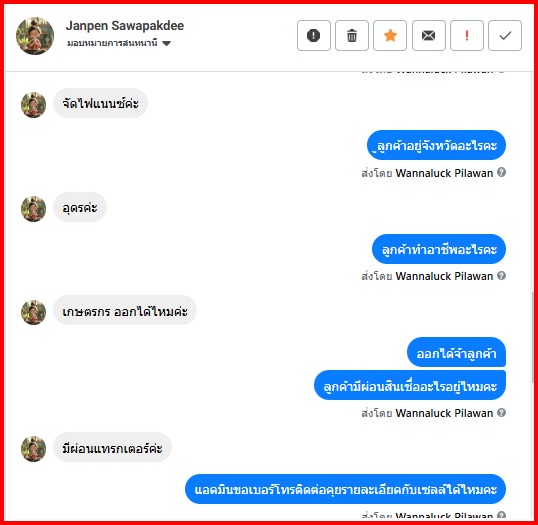
Task: Delete the conversation with the trash icon
Action: [x=352, y=35]
